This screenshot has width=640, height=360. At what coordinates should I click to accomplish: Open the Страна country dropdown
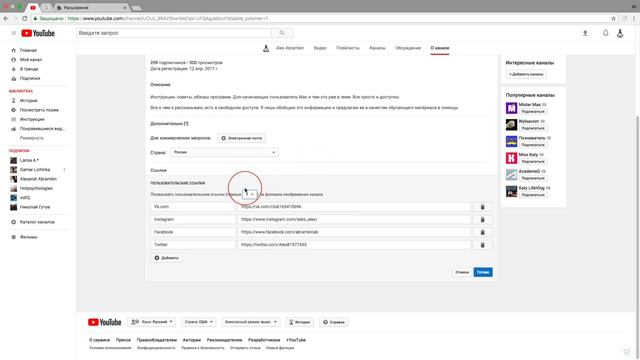(x=224, y=152)
